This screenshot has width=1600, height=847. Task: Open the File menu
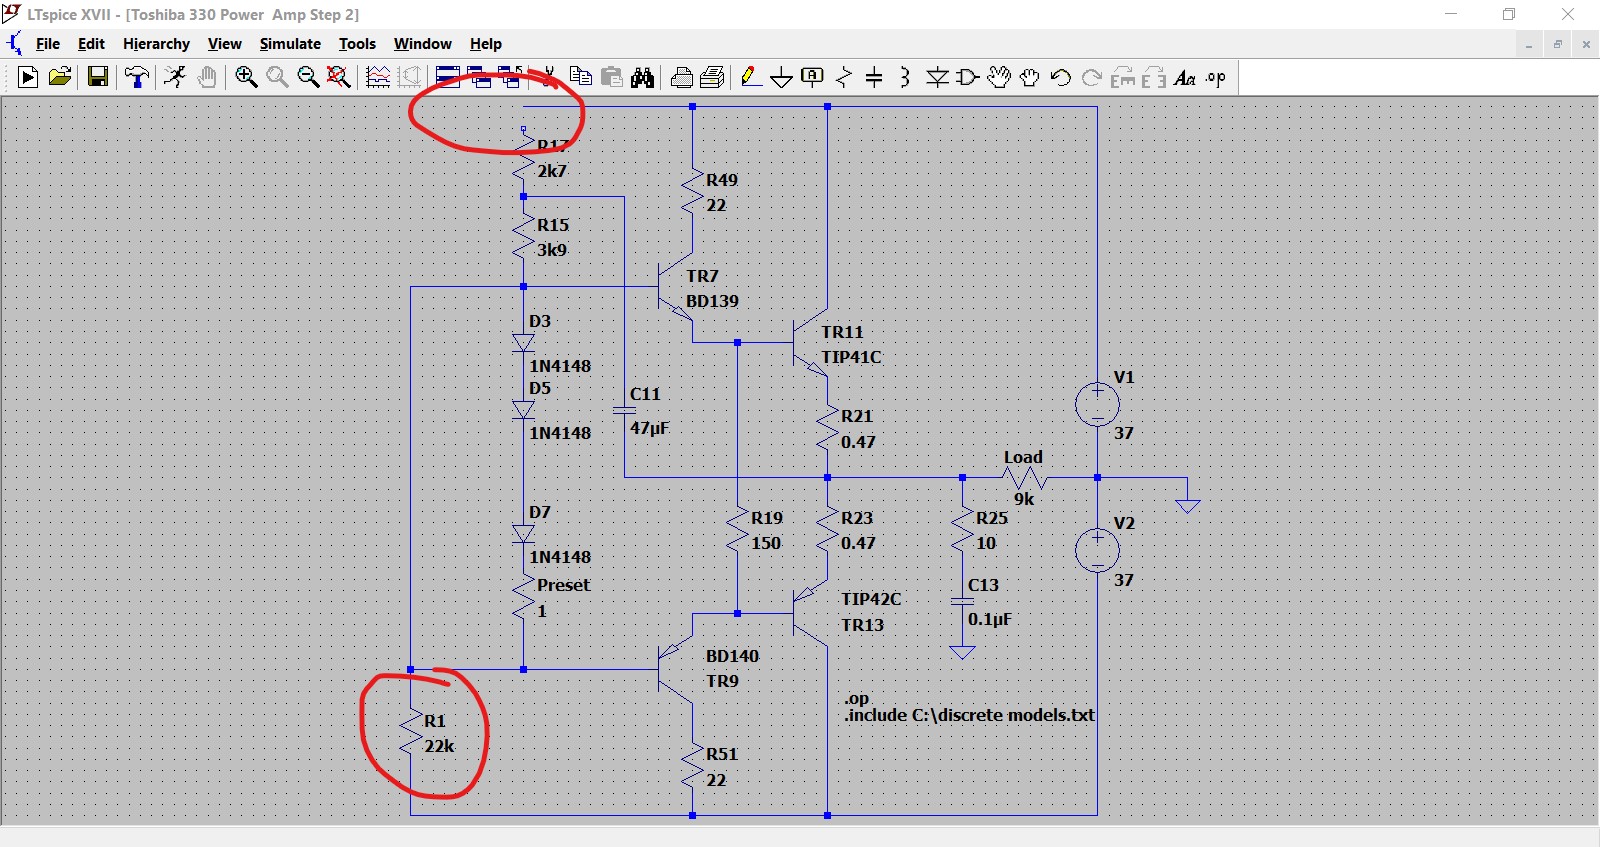tap(48, 44)
